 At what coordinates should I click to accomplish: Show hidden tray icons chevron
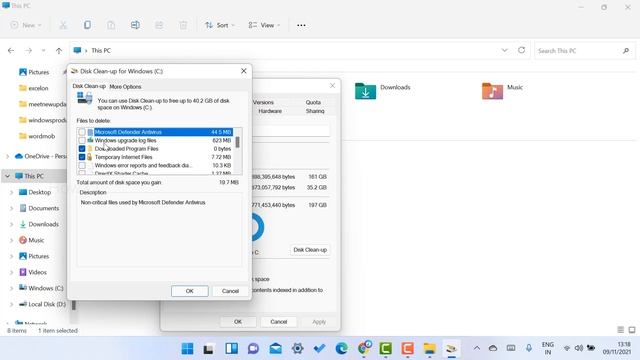[476, 348]
